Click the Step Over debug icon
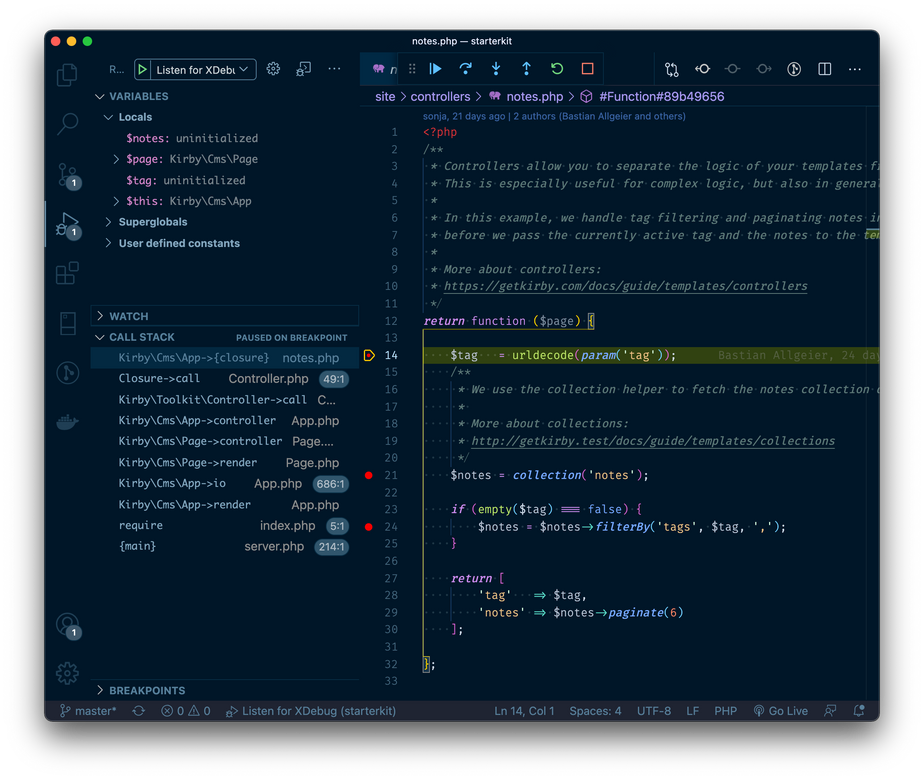 (x=466, y=69)
